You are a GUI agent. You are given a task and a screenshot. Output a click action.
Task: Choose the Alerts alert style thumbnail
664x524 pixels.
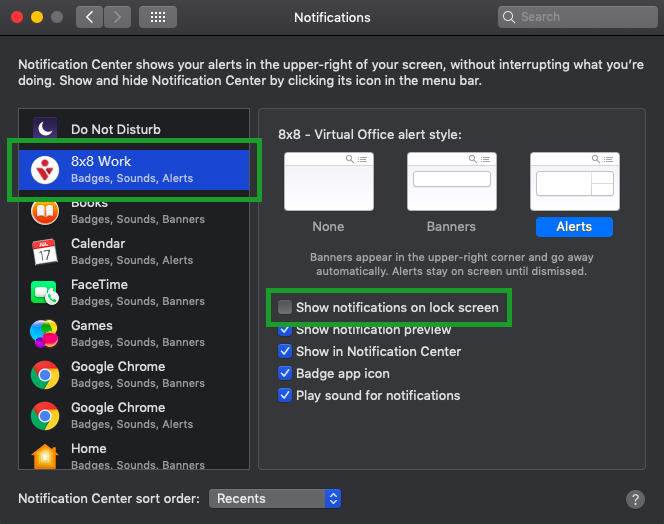click(575, 181)
